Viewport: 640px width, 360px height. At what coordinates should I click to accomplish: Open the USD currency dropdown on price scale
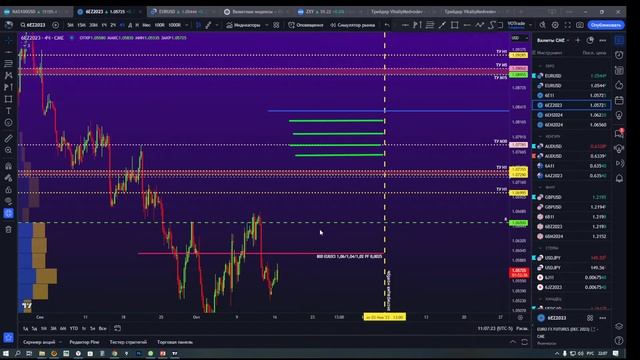[x=520, y=38]
